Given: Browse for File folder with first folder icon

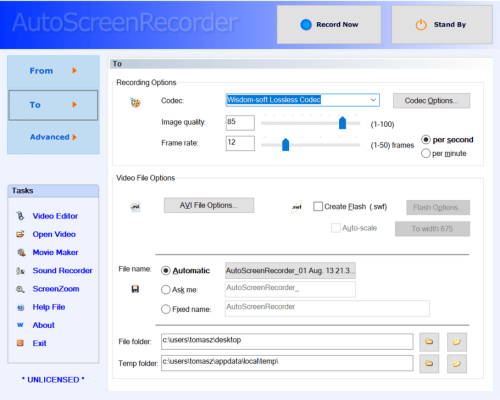Looking at the screenshot, I should point(429,342).
